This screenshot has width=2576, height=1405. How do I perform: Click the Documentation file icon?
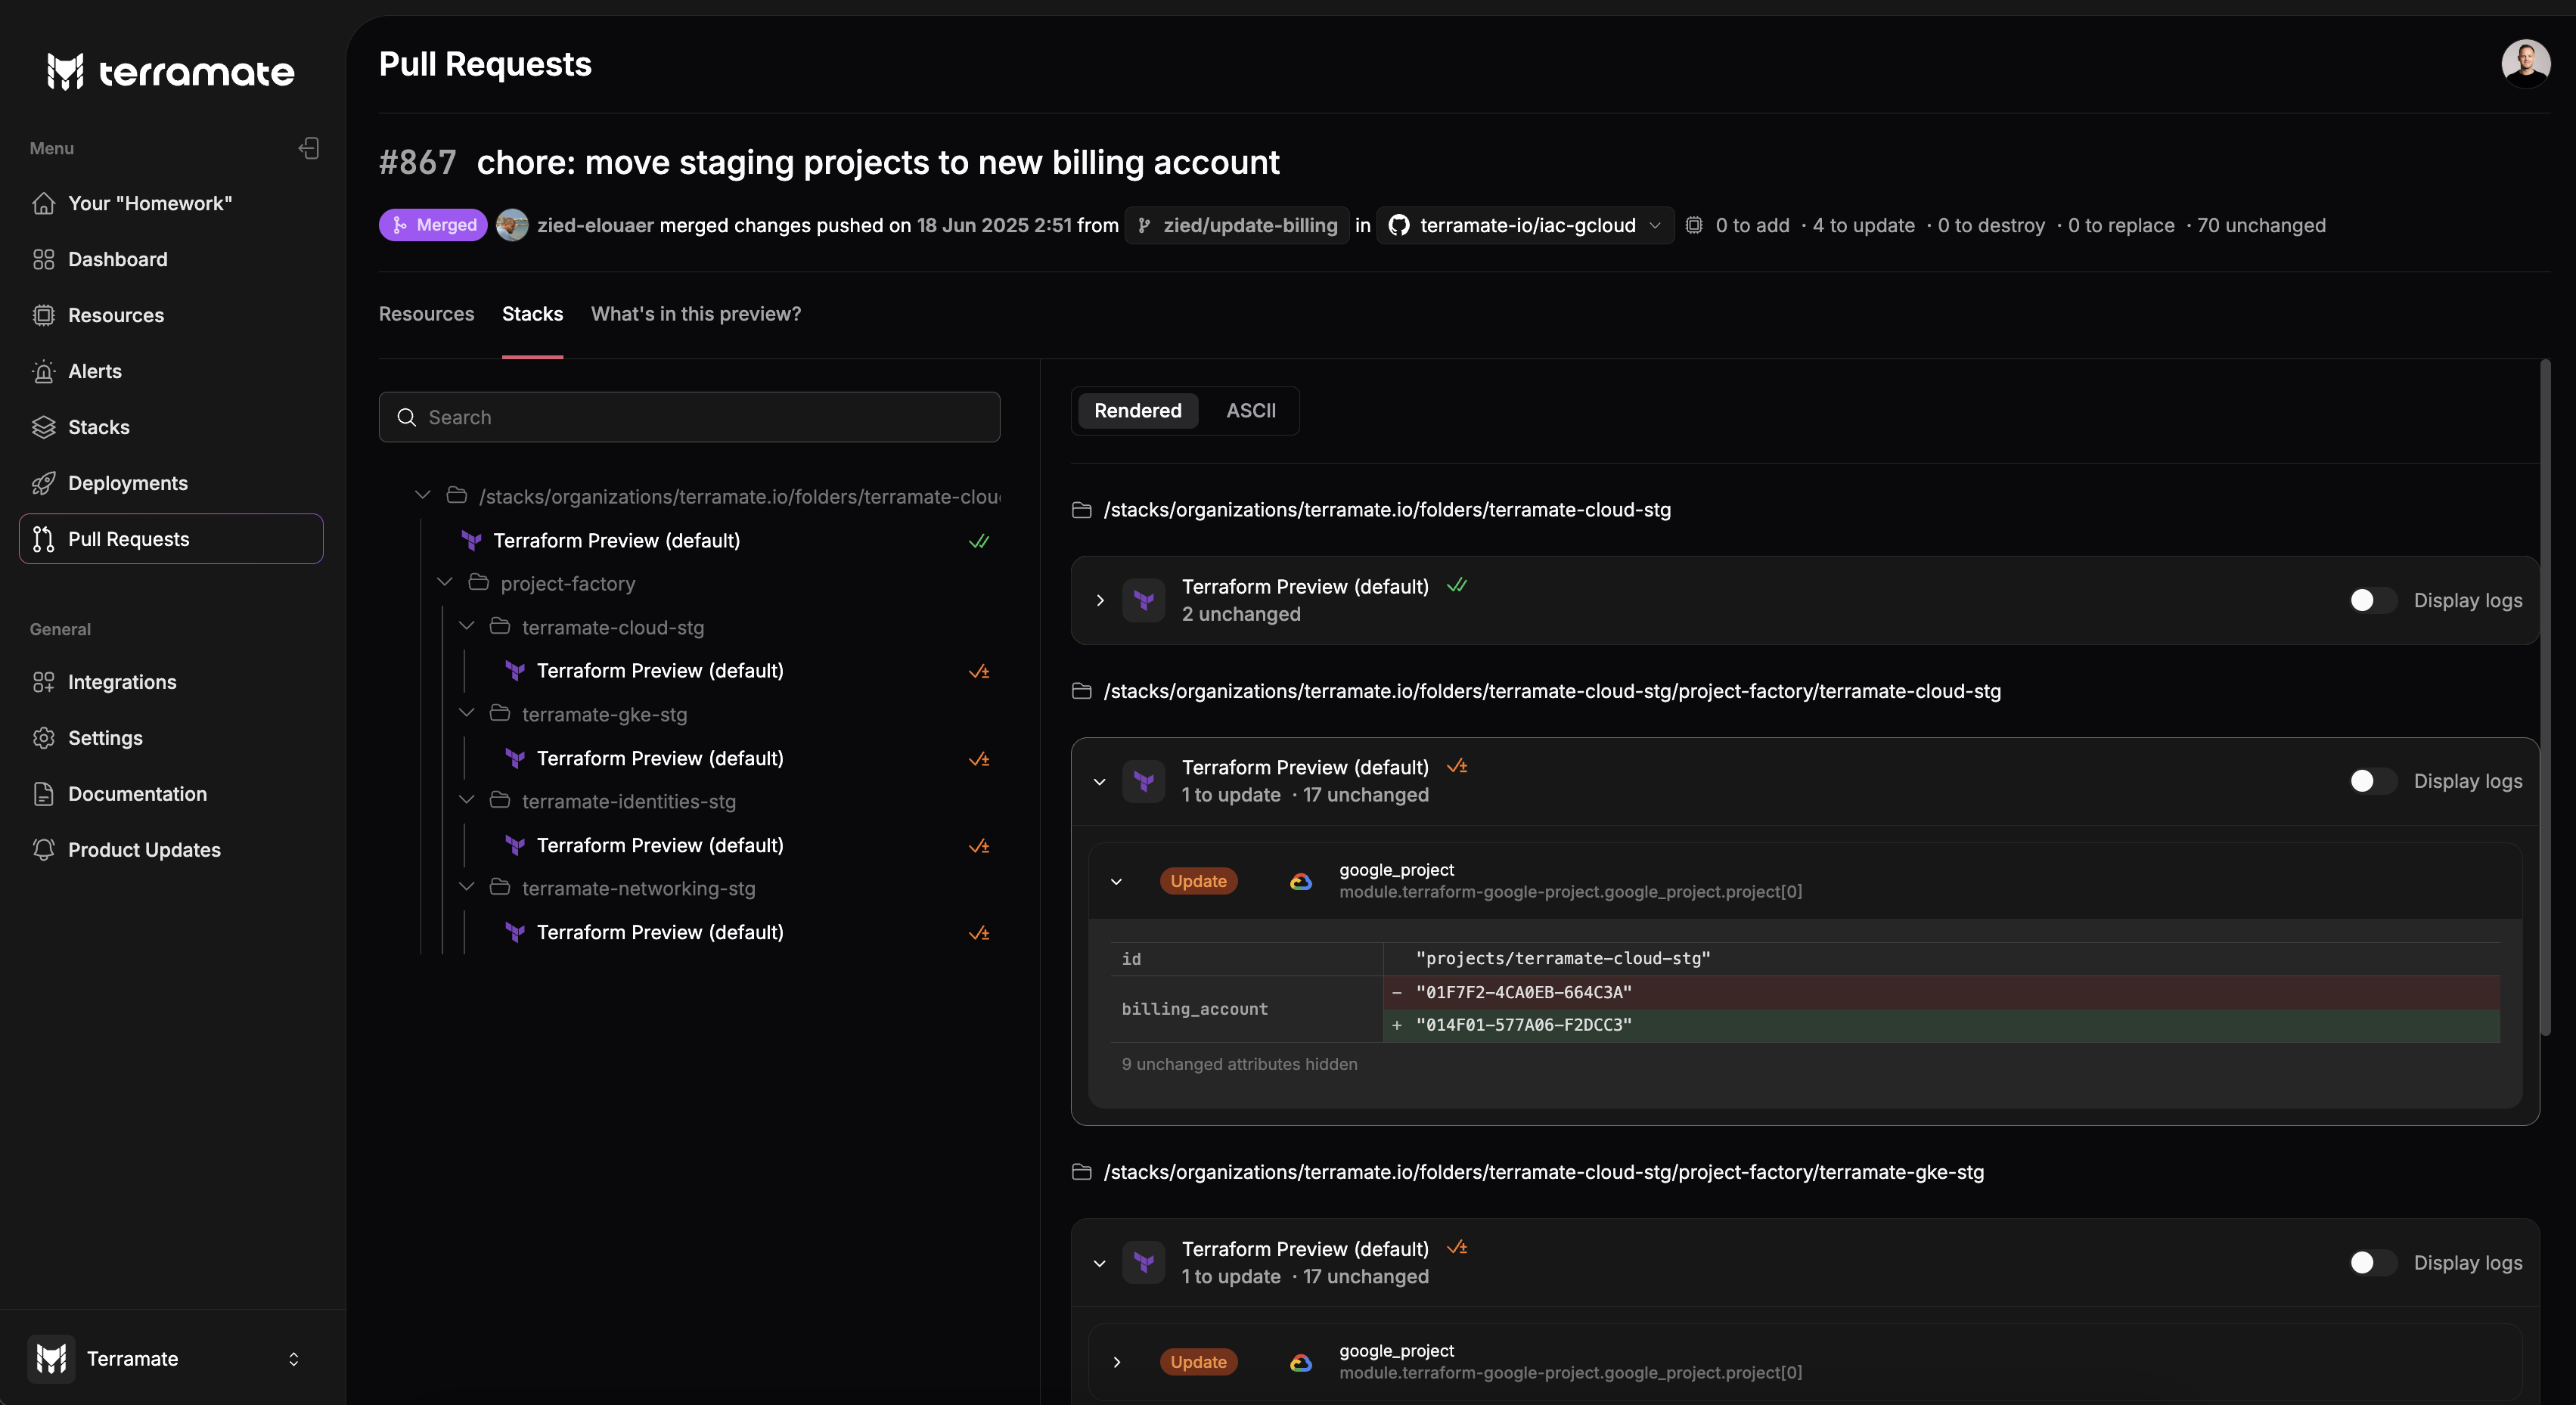point(43,794)
